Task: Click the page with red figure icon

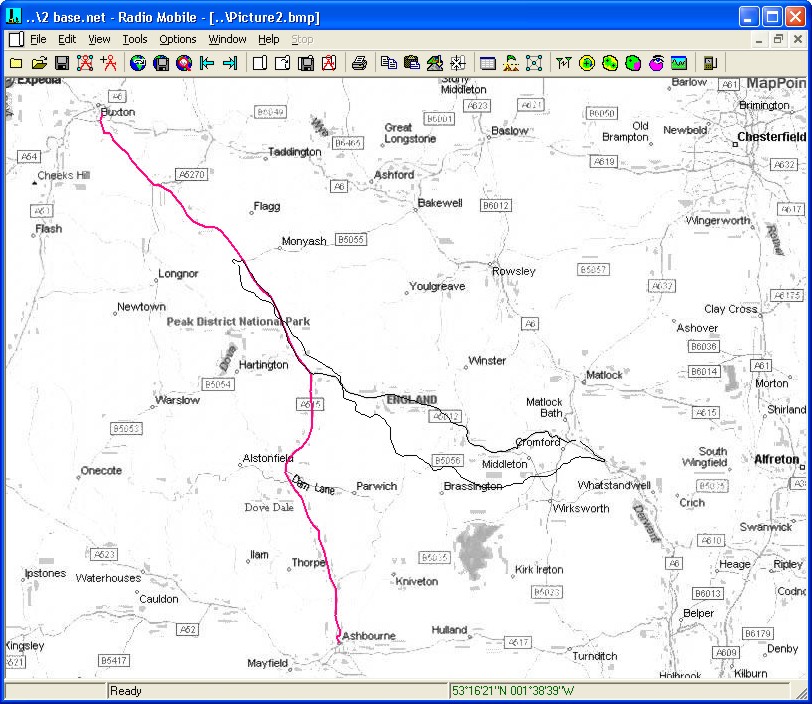Action: 329,63
